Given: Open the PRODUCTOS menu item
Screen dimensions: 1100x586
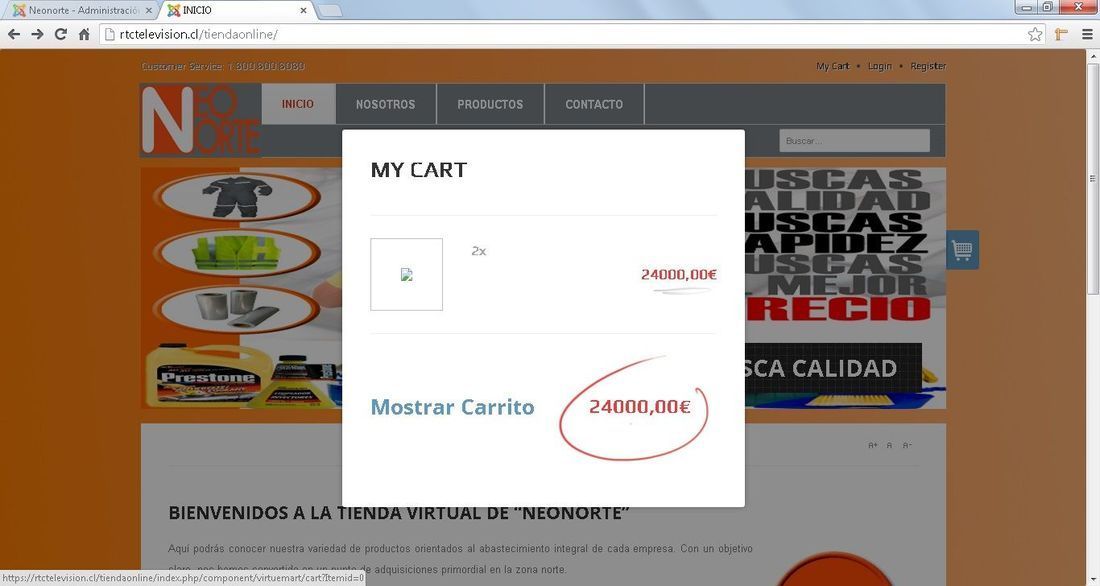Looking at the screenshot, I should point(490,104).
